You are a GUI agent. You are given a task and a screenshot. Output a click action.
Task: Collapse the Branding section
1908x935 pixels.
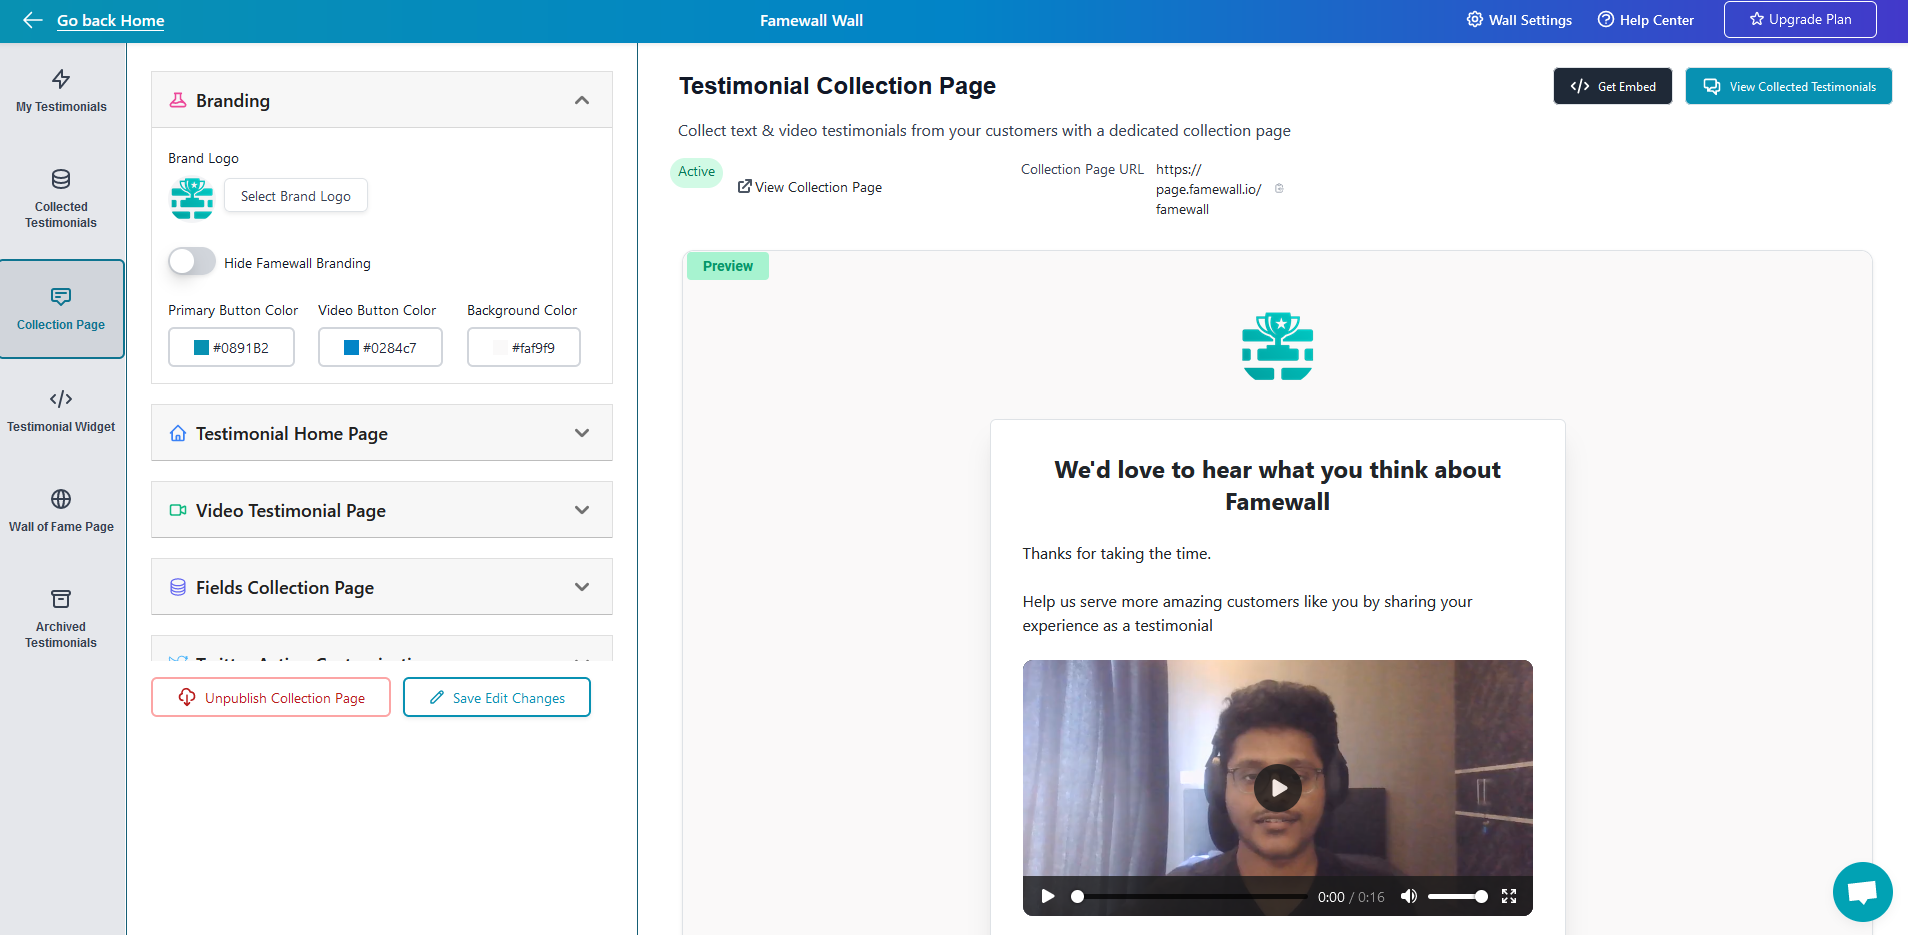[x=582, y=100]
